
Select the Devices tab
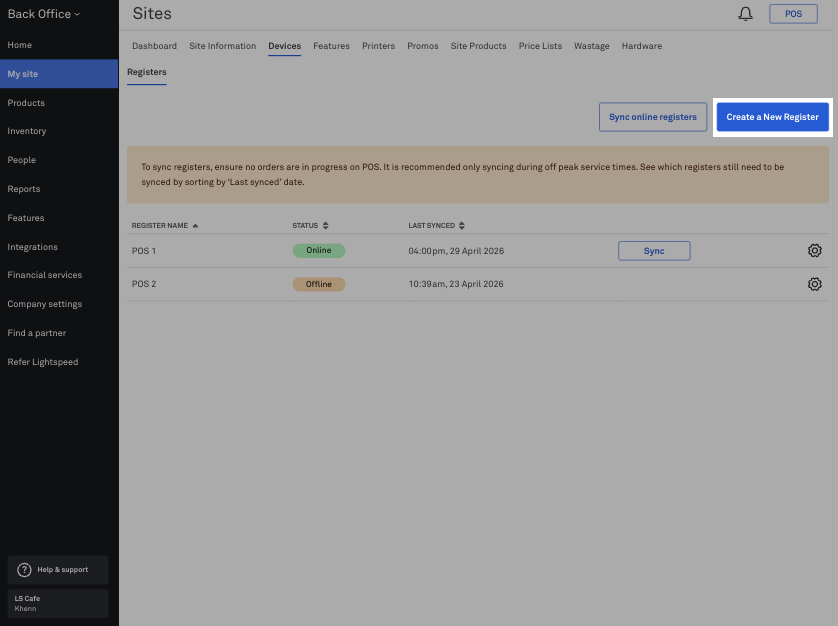point(284,46)
